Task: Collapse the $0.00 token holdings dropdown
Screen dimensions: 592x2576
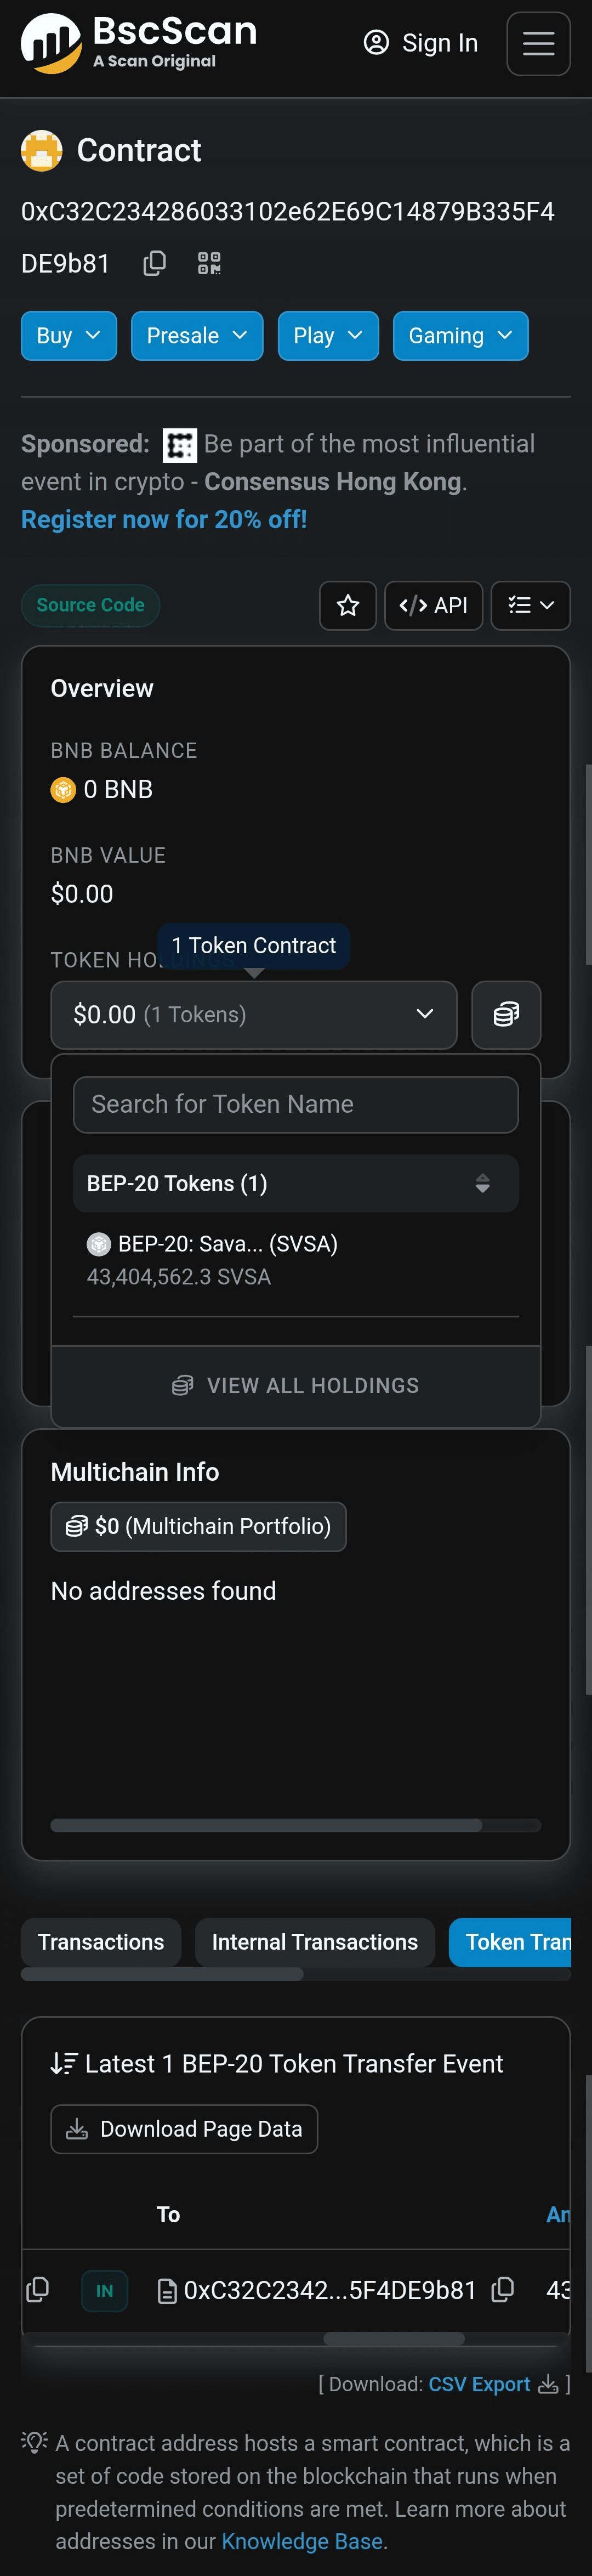Action: tap(254, 1015)
